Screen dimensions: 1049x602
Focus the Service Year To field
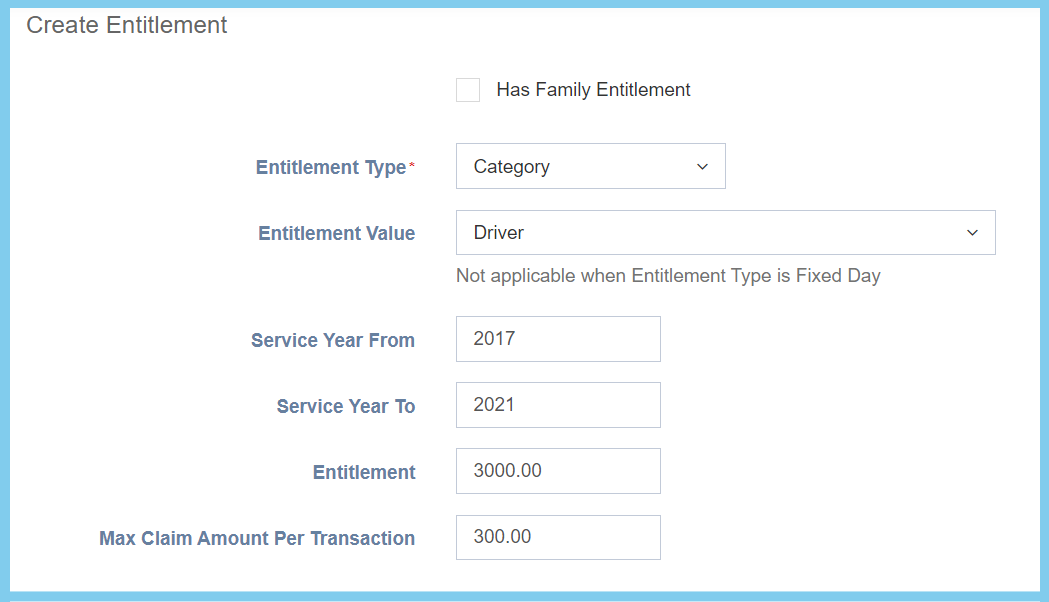pos(558,405)
